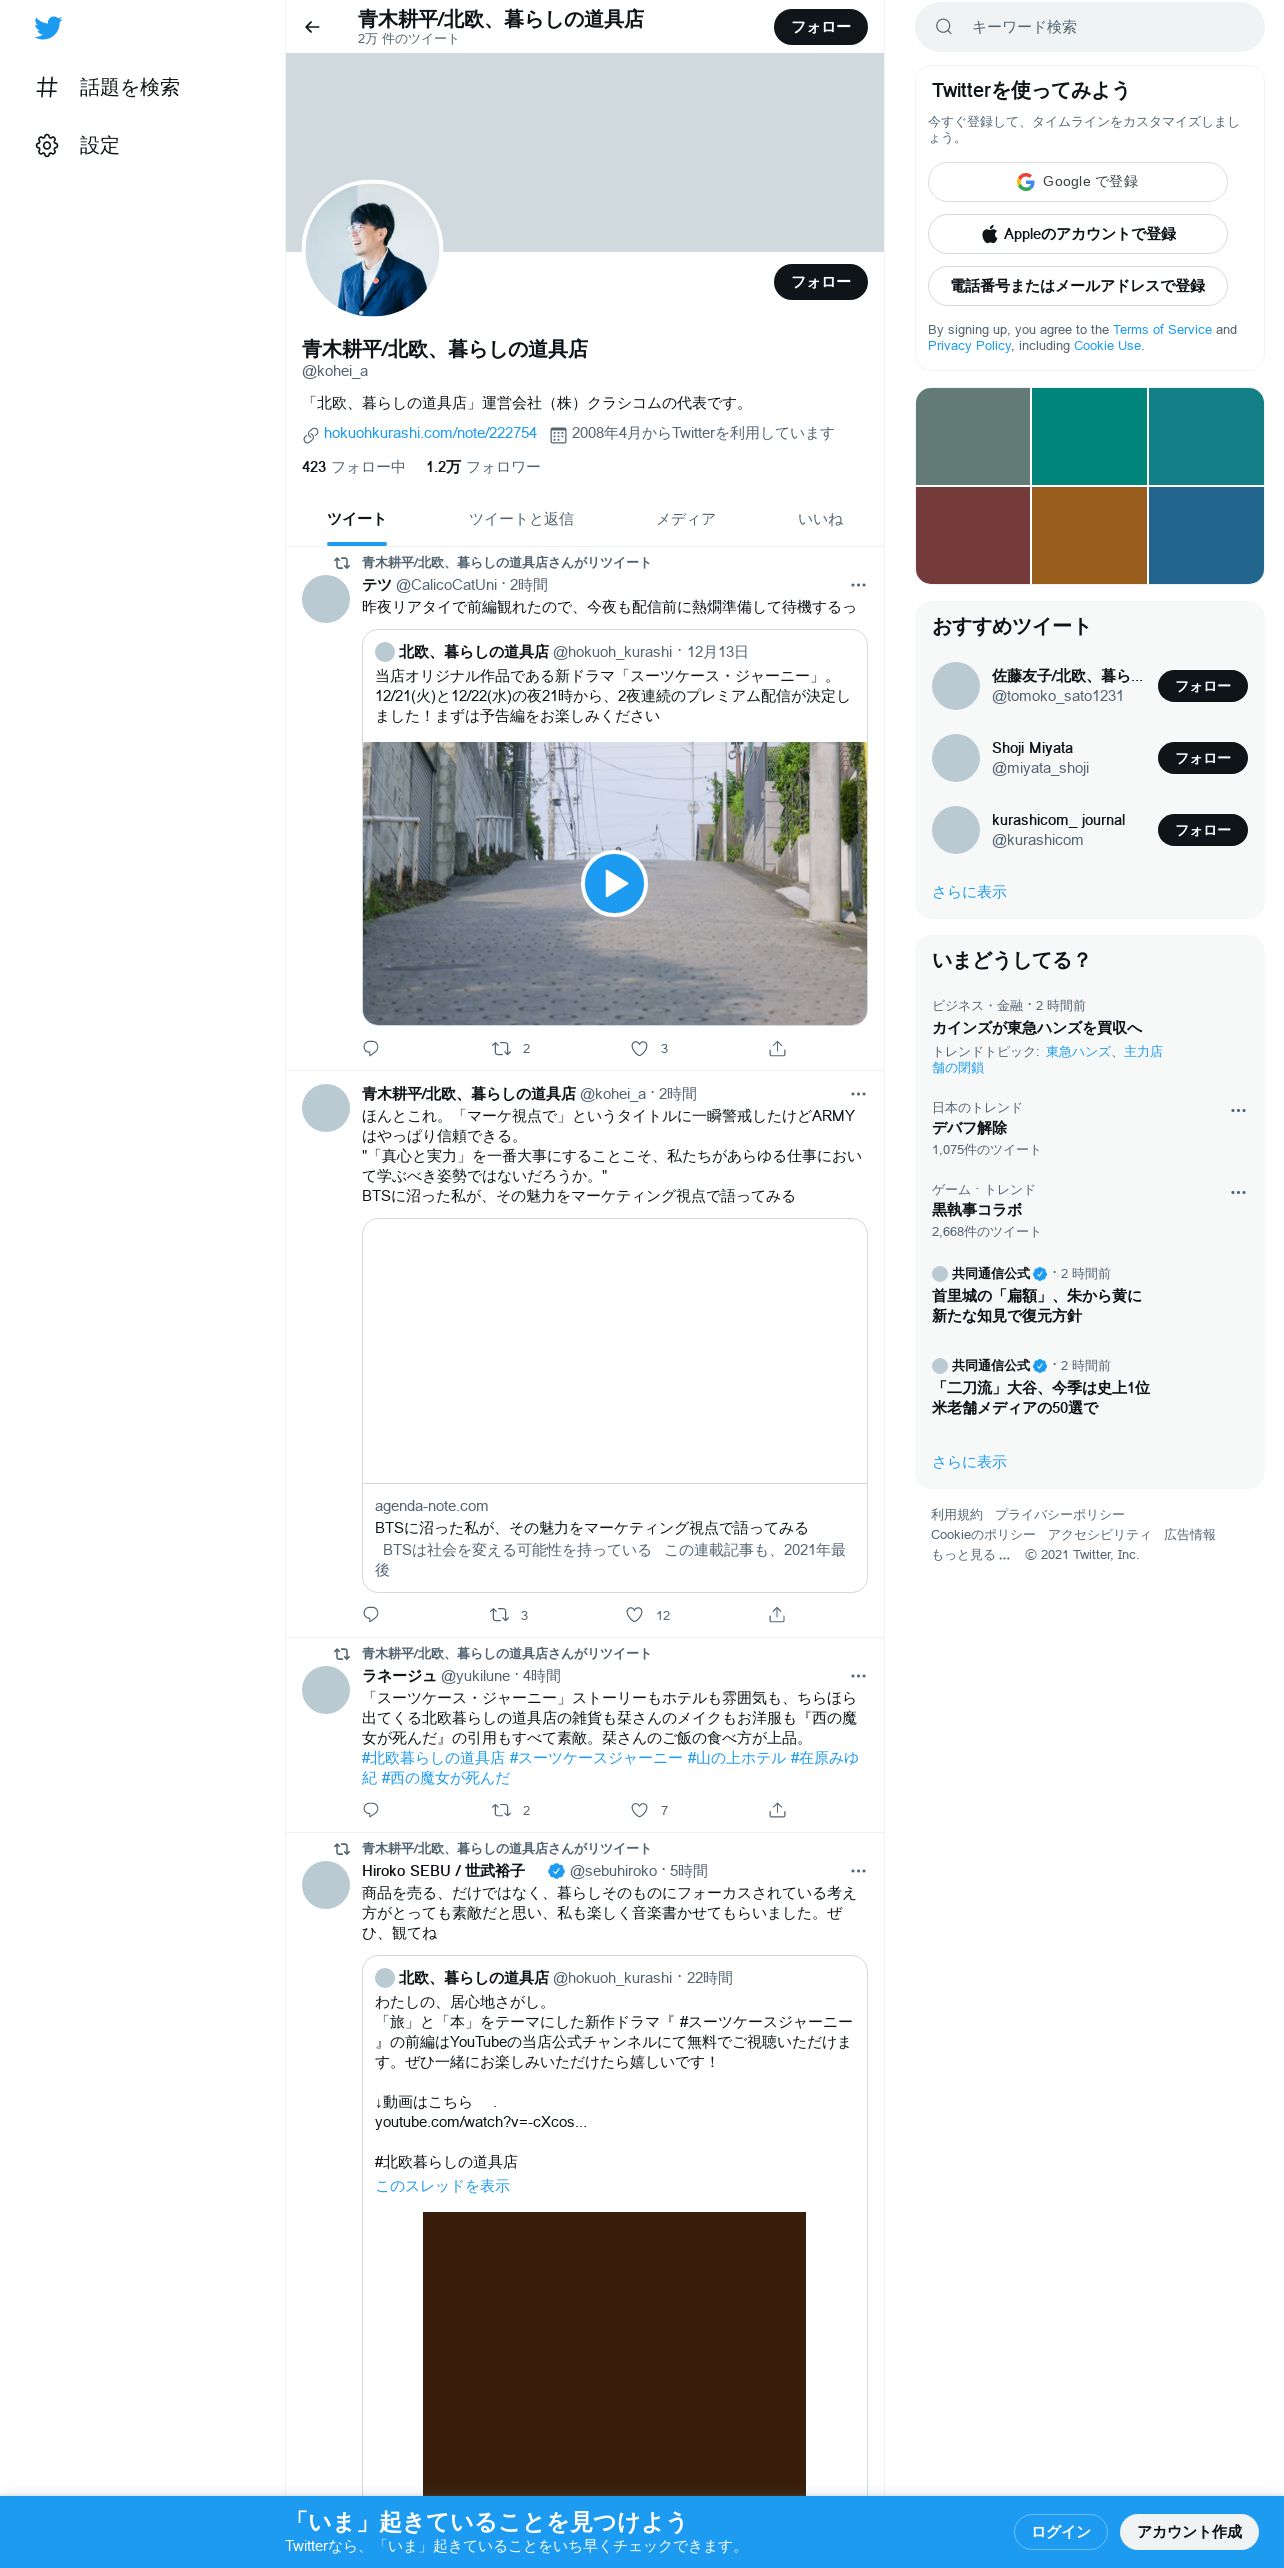Click the ログイン button in bottom bar
Image resolution: width=1284 pixels, height=2568 pixels.
click(1060, 2531)
